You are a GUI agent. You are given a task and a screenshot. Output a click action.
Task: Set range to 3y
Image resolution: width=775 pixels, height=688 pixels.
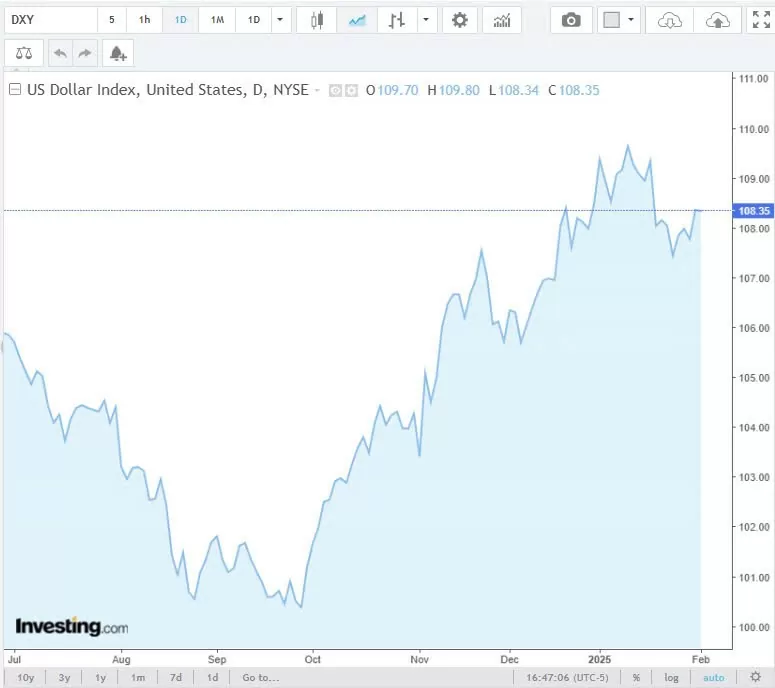(64, 677)
